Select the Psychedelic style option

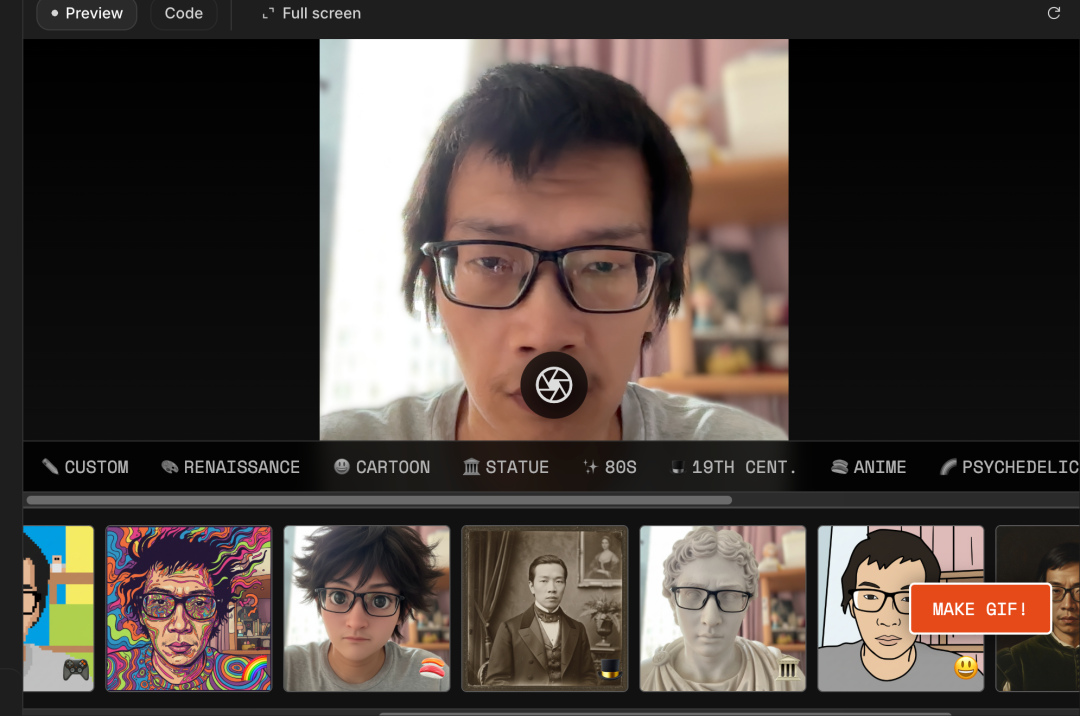pos(1008,467)
